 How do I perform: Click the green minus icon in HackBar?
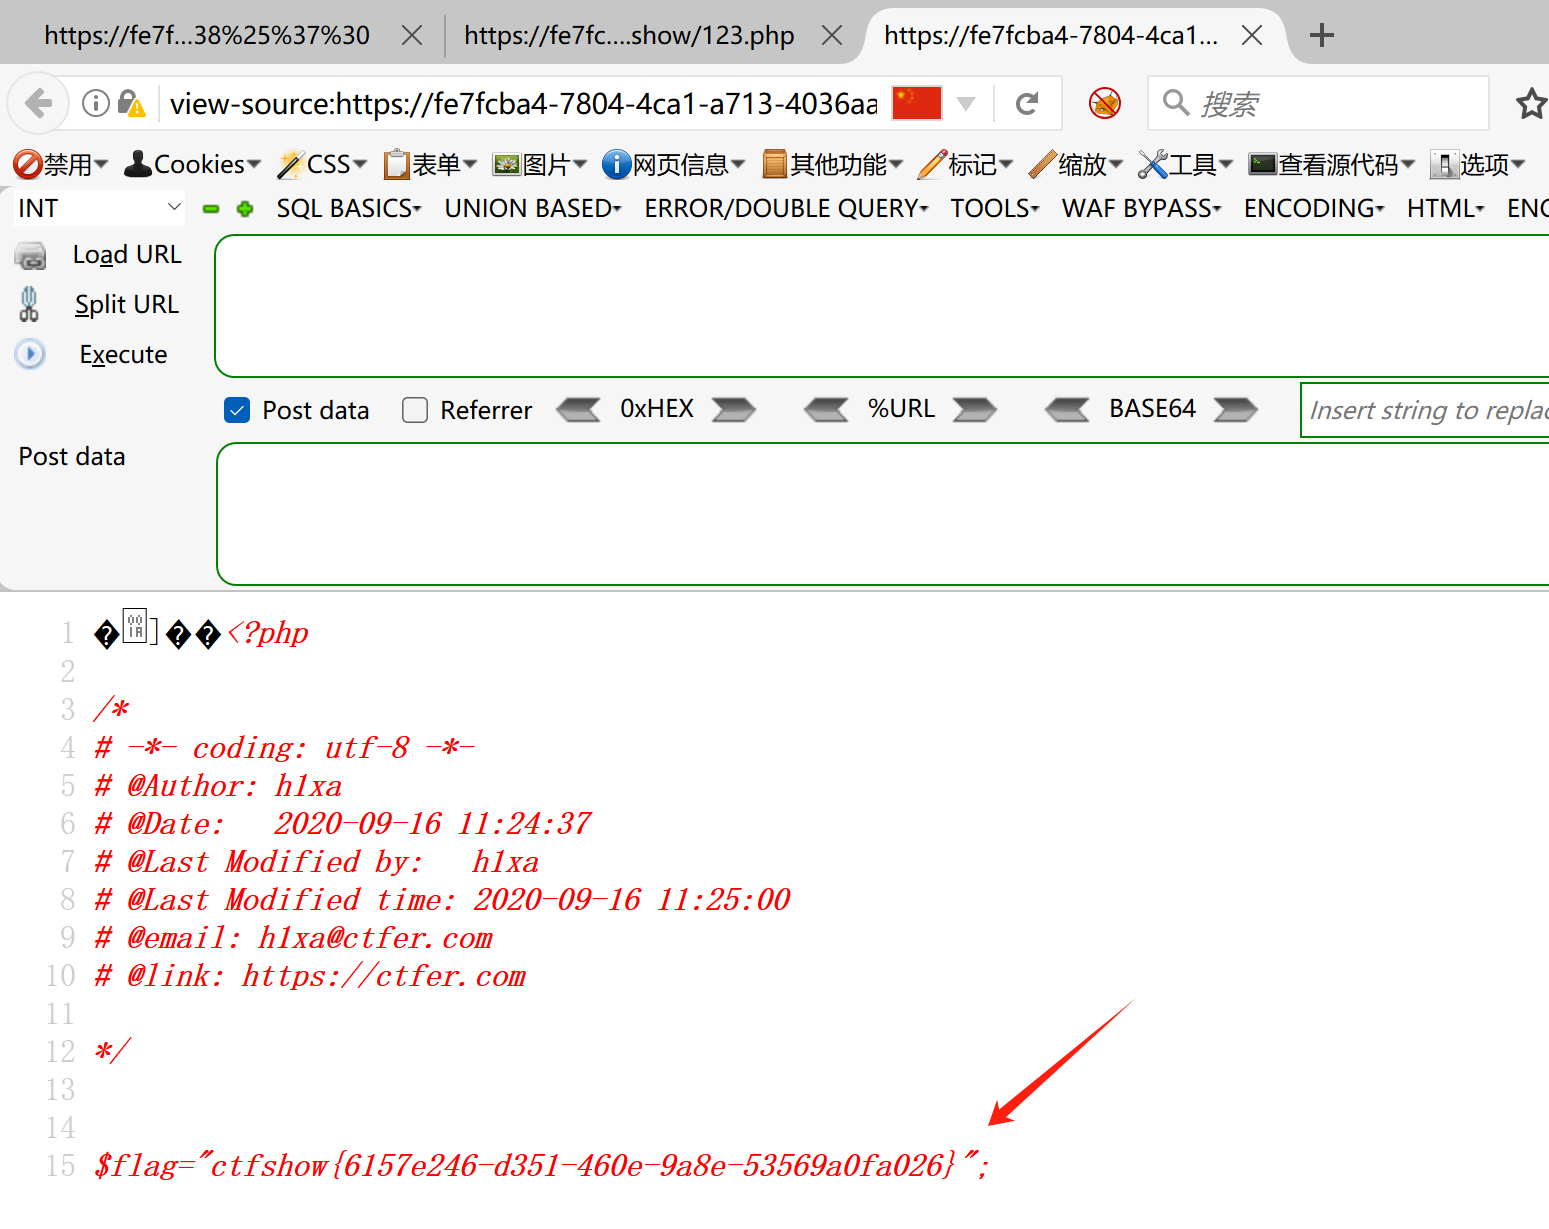pyautogui.click(x=211, y=209)
